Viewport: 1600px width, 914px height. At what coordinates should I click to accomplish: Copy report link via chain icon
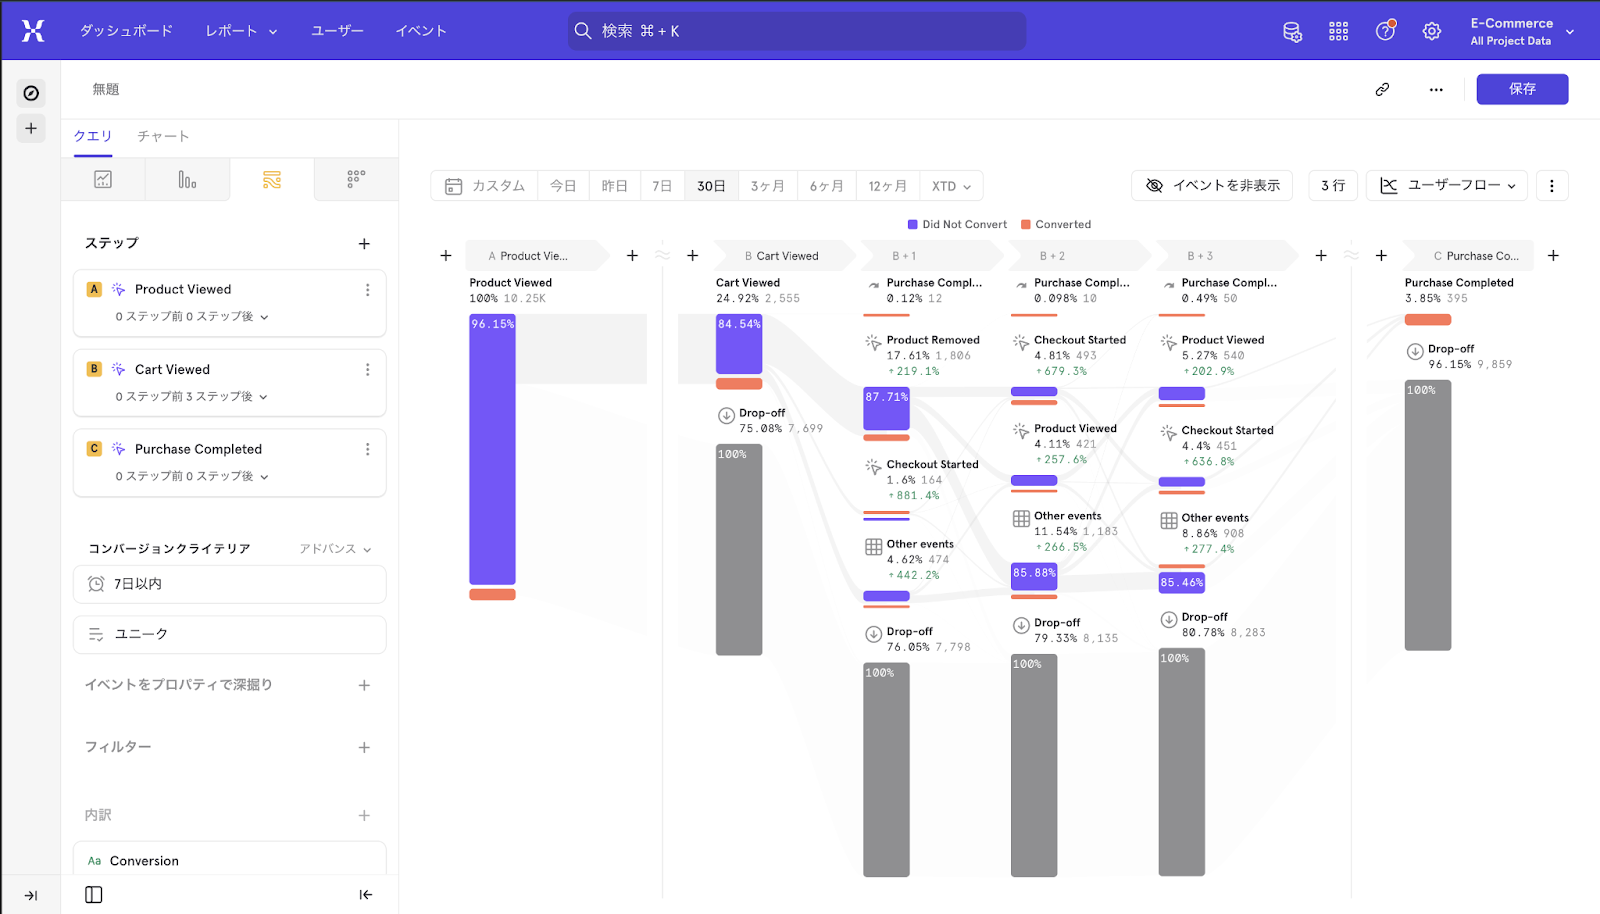click(x=1382, y=89)
